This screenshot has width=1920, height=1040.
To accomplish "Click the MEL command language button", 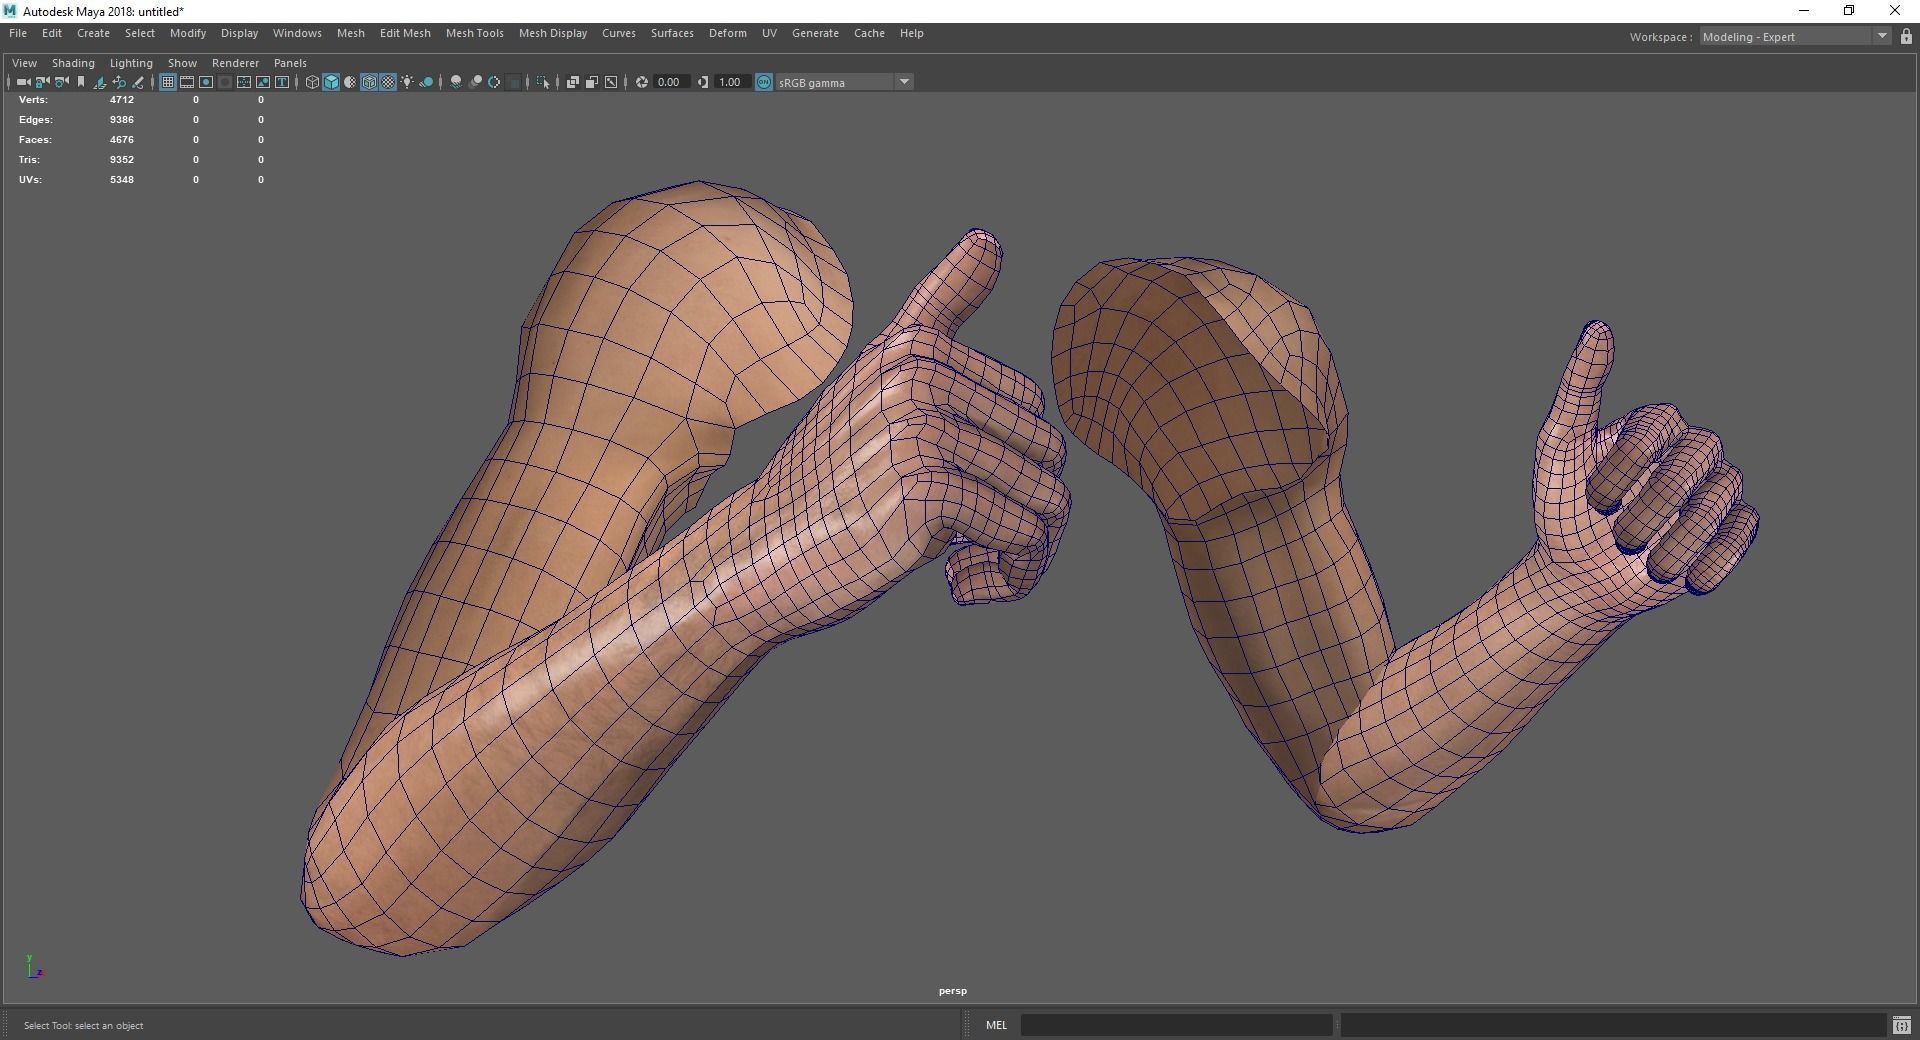I will pyautogui.click(x=996, y=1025).
